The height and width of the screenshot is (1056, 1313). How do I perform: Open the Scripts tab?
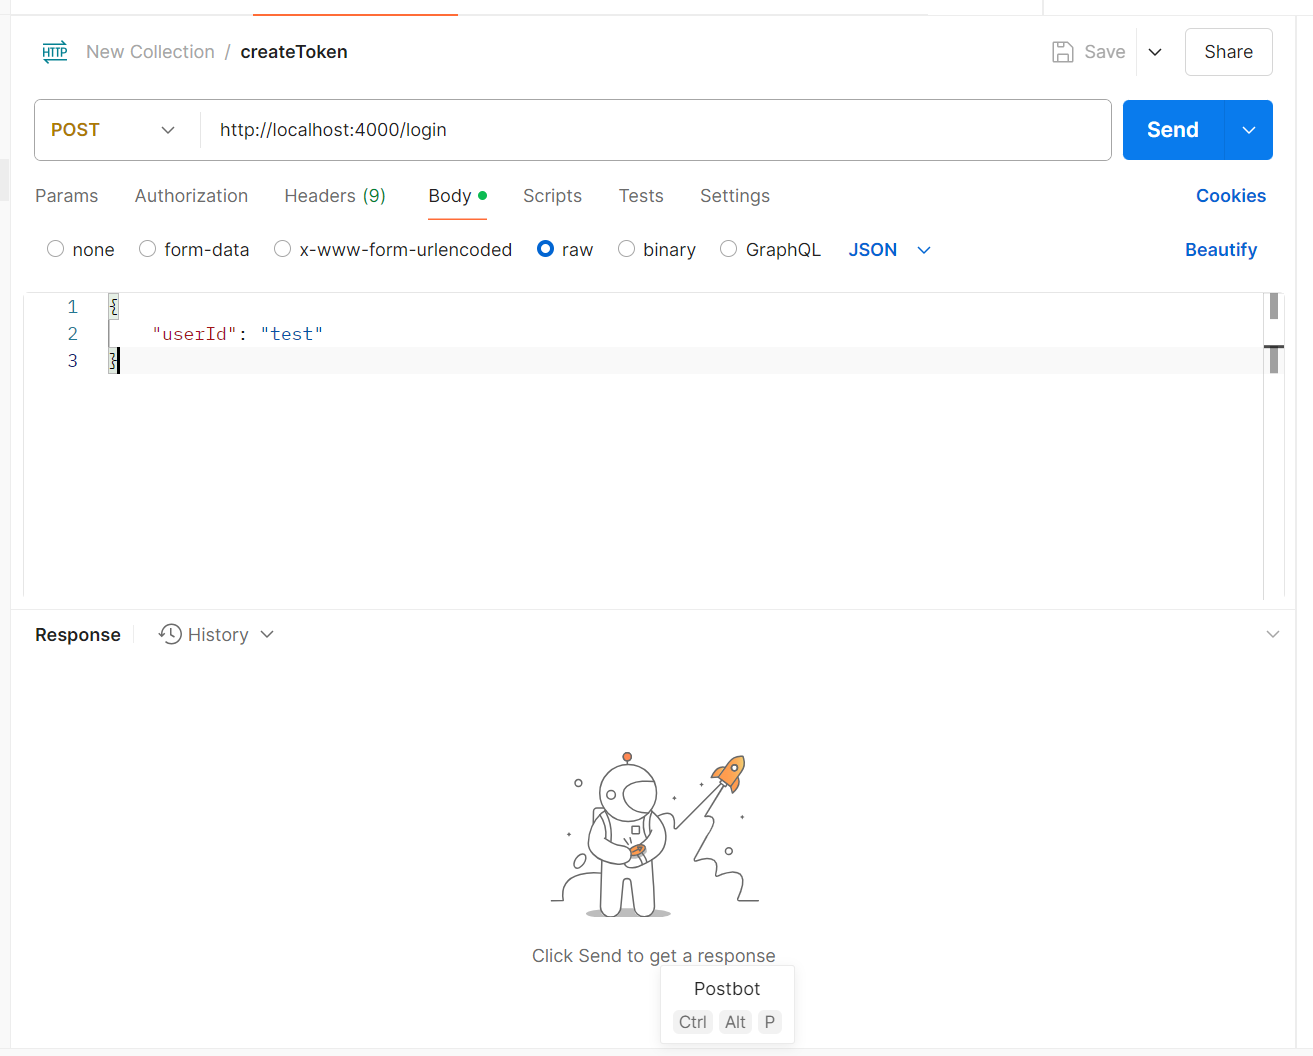[x=552, y=196]
